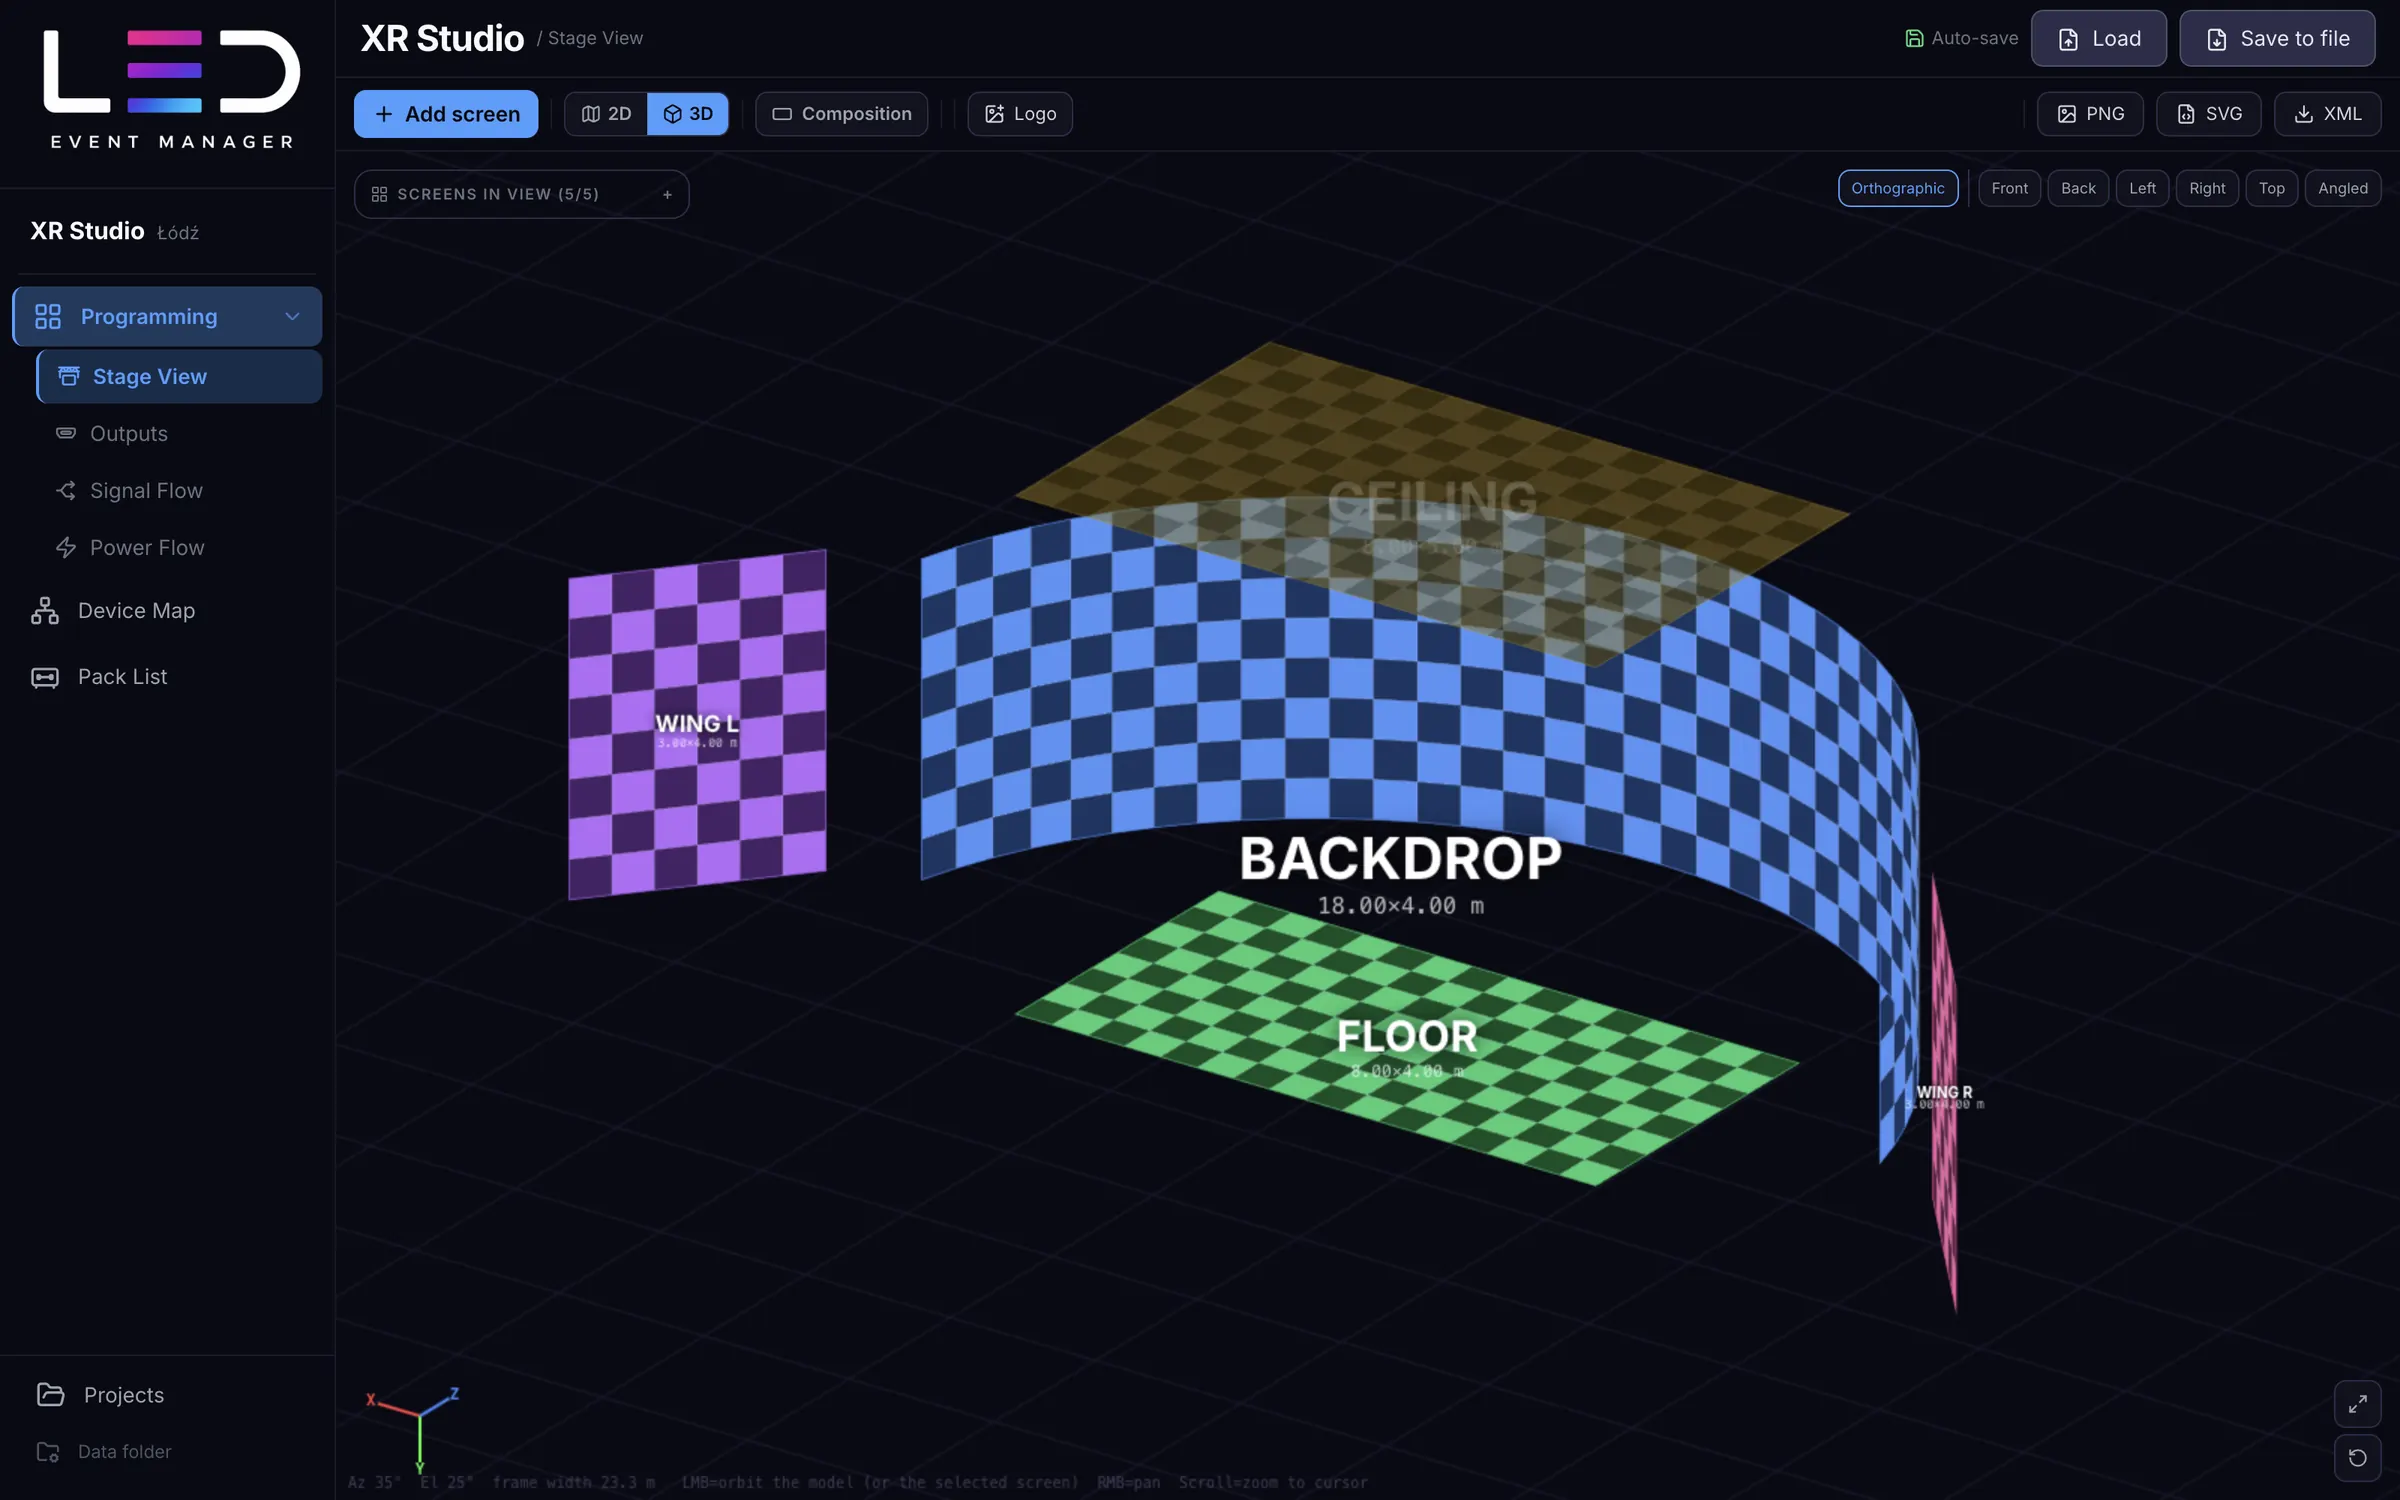Toggle fullscreen for the 3D viewport
2400x1500 pixels.
click(2357, 1404)
